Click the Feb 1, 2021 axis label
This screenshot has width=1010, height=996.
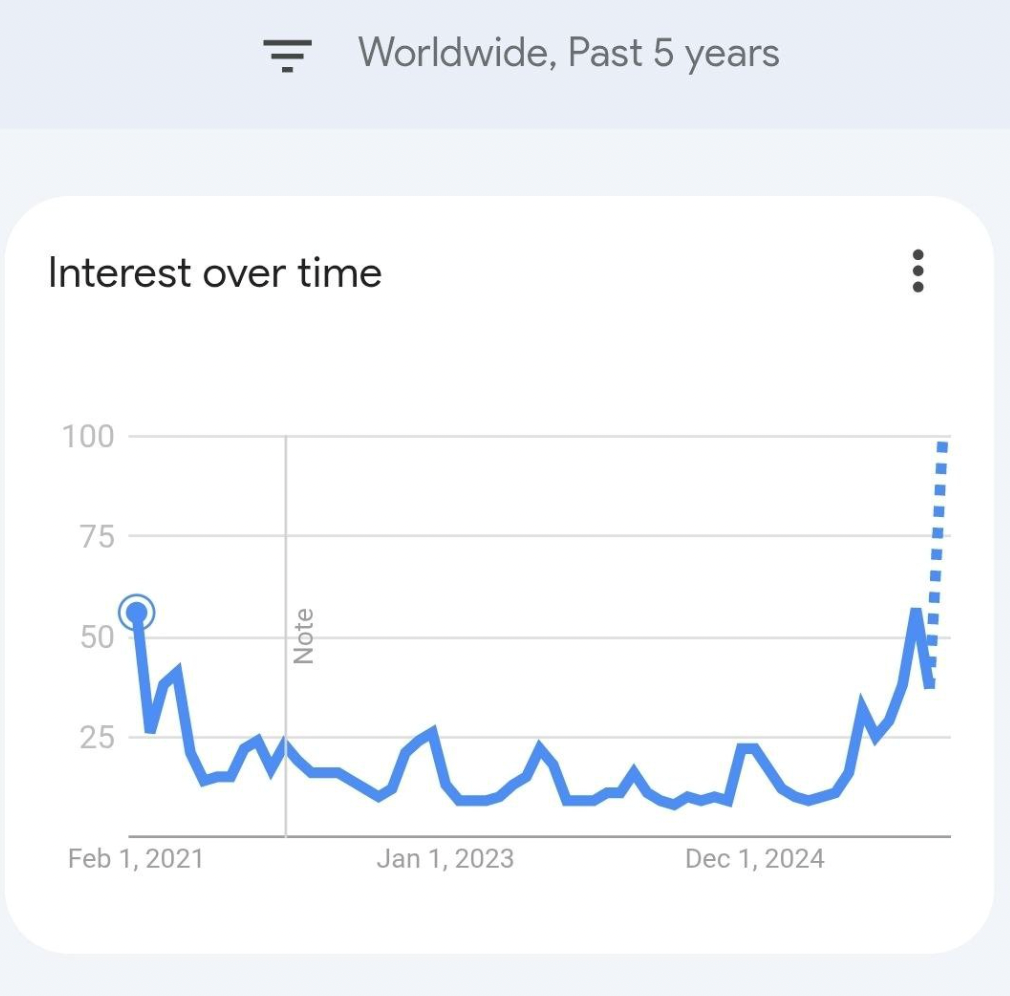pyautogui.click(x=135, y=858)
